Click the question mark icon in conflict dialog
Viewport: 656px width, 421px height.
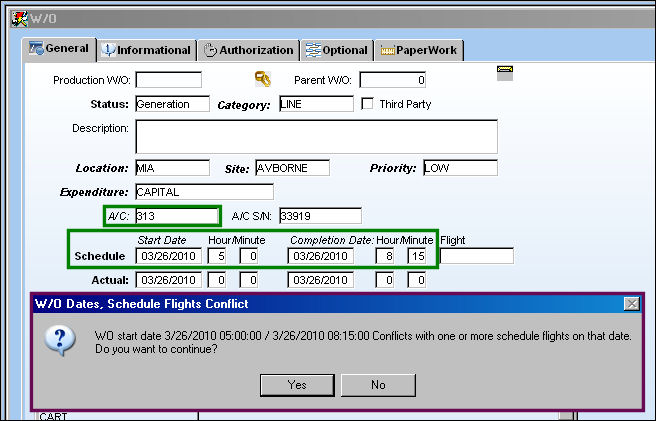pos(60,341)
